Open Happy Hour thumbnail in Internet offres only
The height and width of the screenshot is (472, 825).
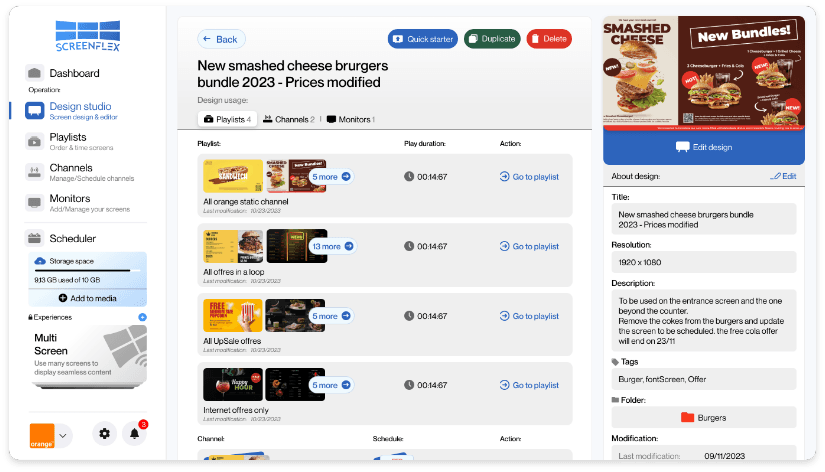(x=233, y=385)
